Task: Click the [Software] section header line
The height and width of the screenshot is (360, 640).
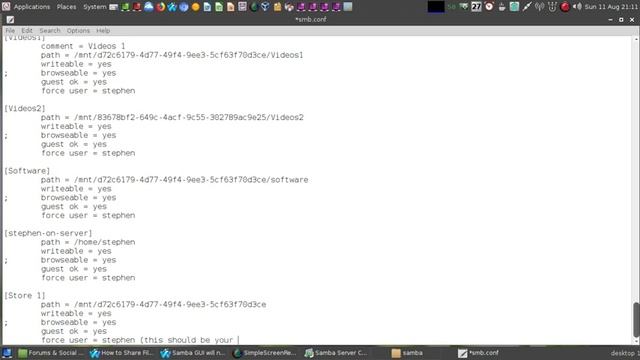Action: point(27,171)
